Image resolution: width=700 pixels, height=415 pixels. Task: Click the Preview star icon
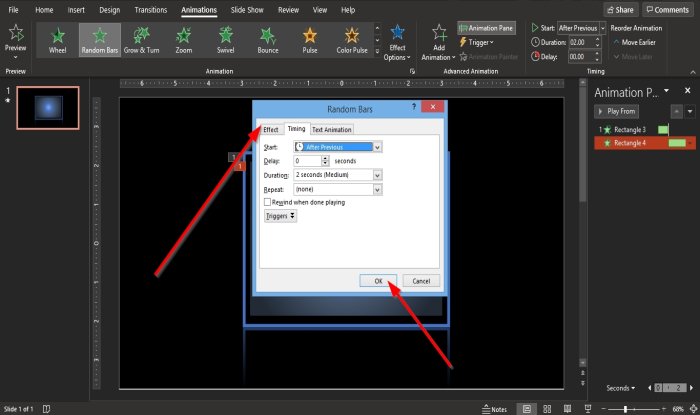(x=16, y=33)
